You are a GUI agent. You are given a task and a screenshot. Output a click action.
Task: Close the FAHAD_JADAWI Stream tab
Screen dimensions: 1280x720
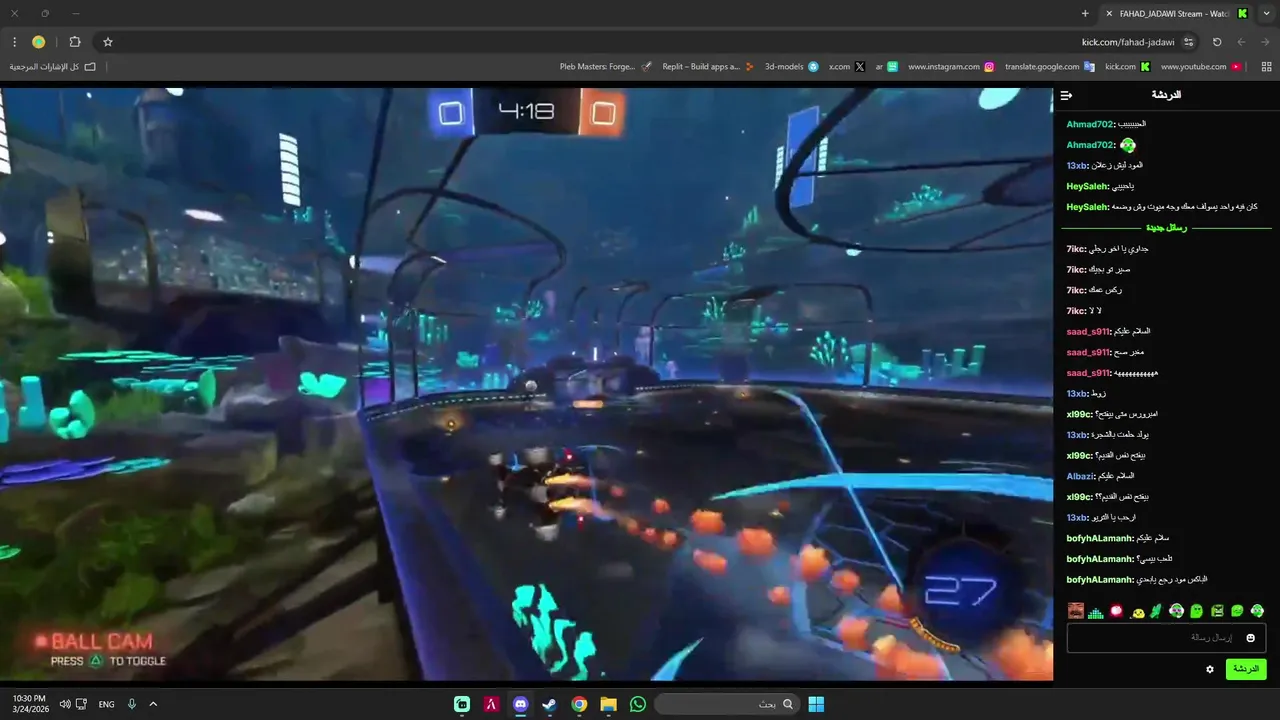pos(1108,14)
